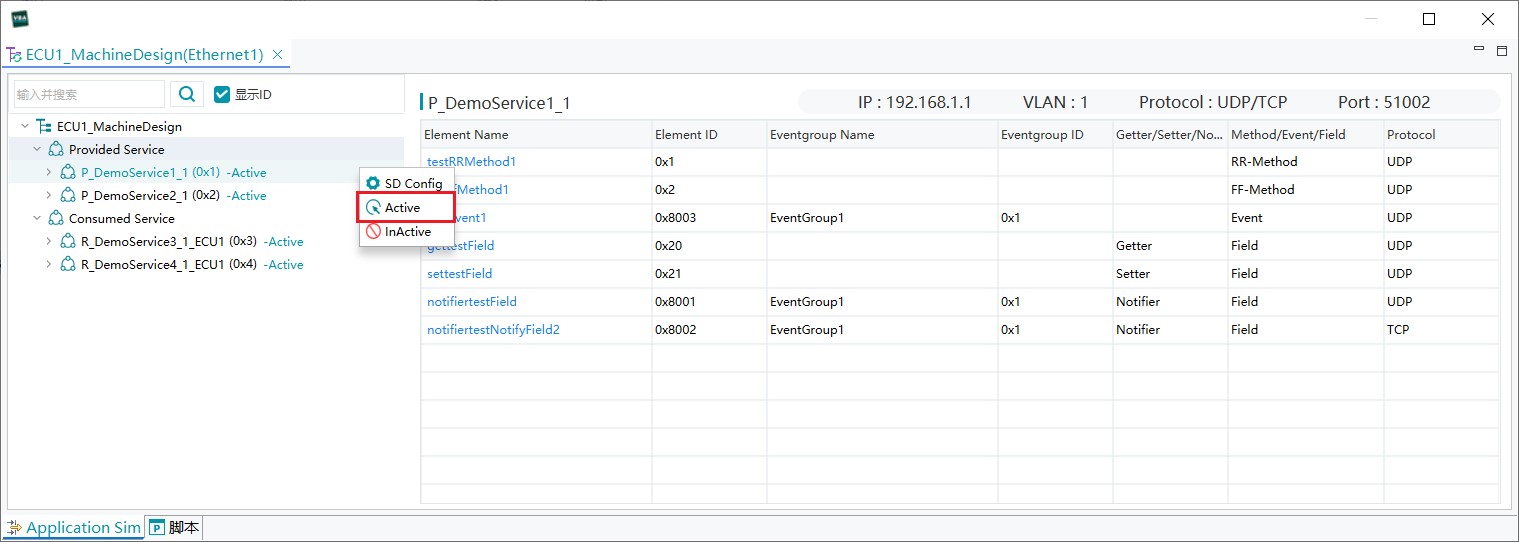1519x542 pixels.
Task: Choose Active from the context menu
Action: [402, 208]
